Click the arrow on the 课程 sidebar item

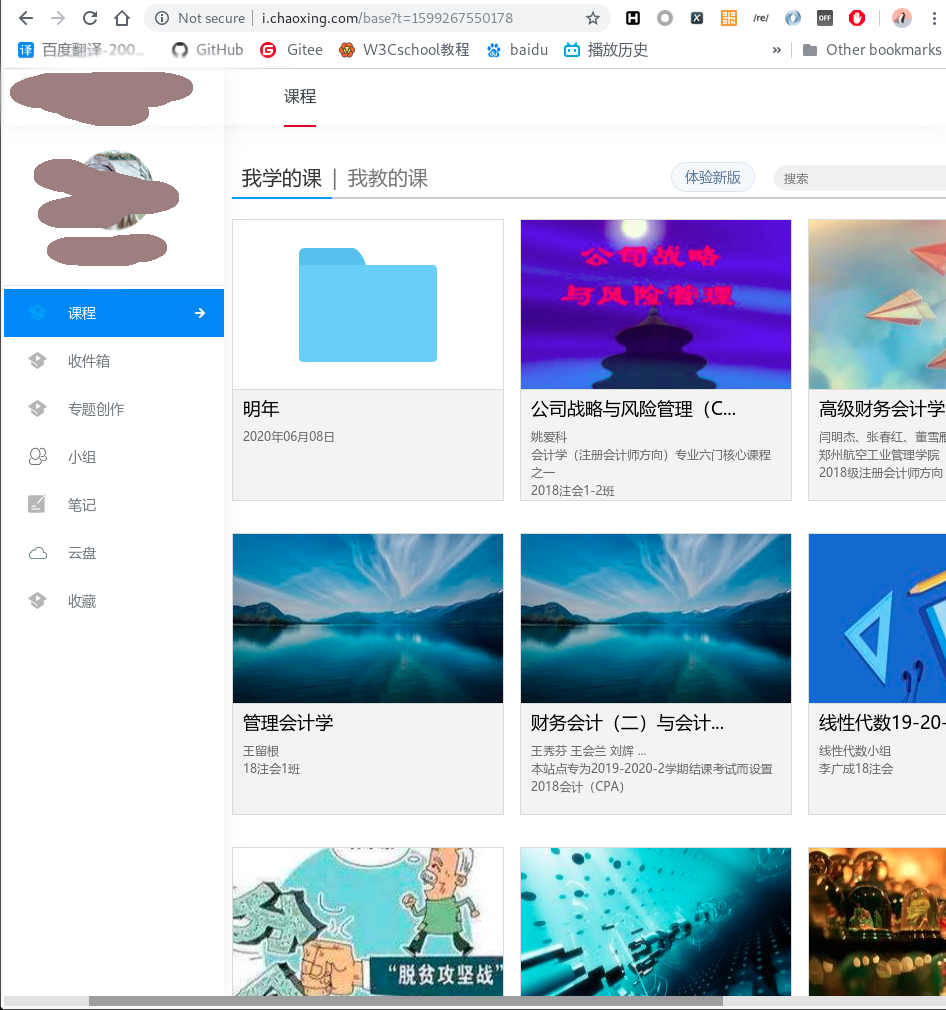(200, 313)
